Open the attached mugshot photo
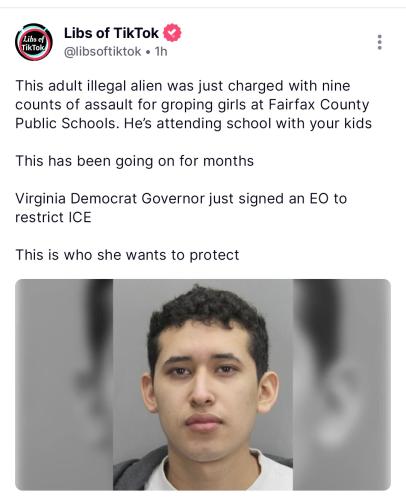 203,384
